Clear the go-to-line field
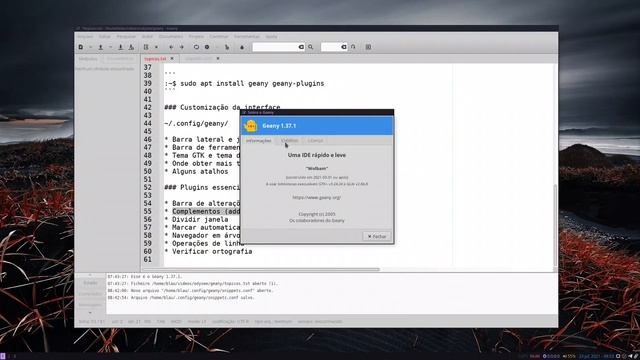 (344, 47)
